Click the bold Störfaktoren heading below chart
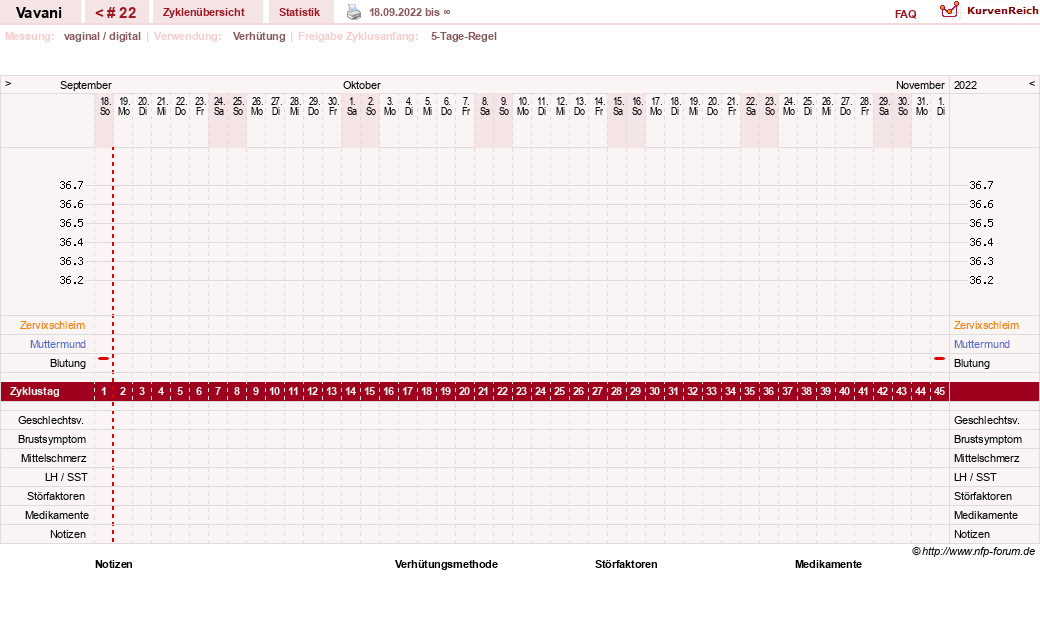Screen dimensions: 1040x623 [626, 564]
